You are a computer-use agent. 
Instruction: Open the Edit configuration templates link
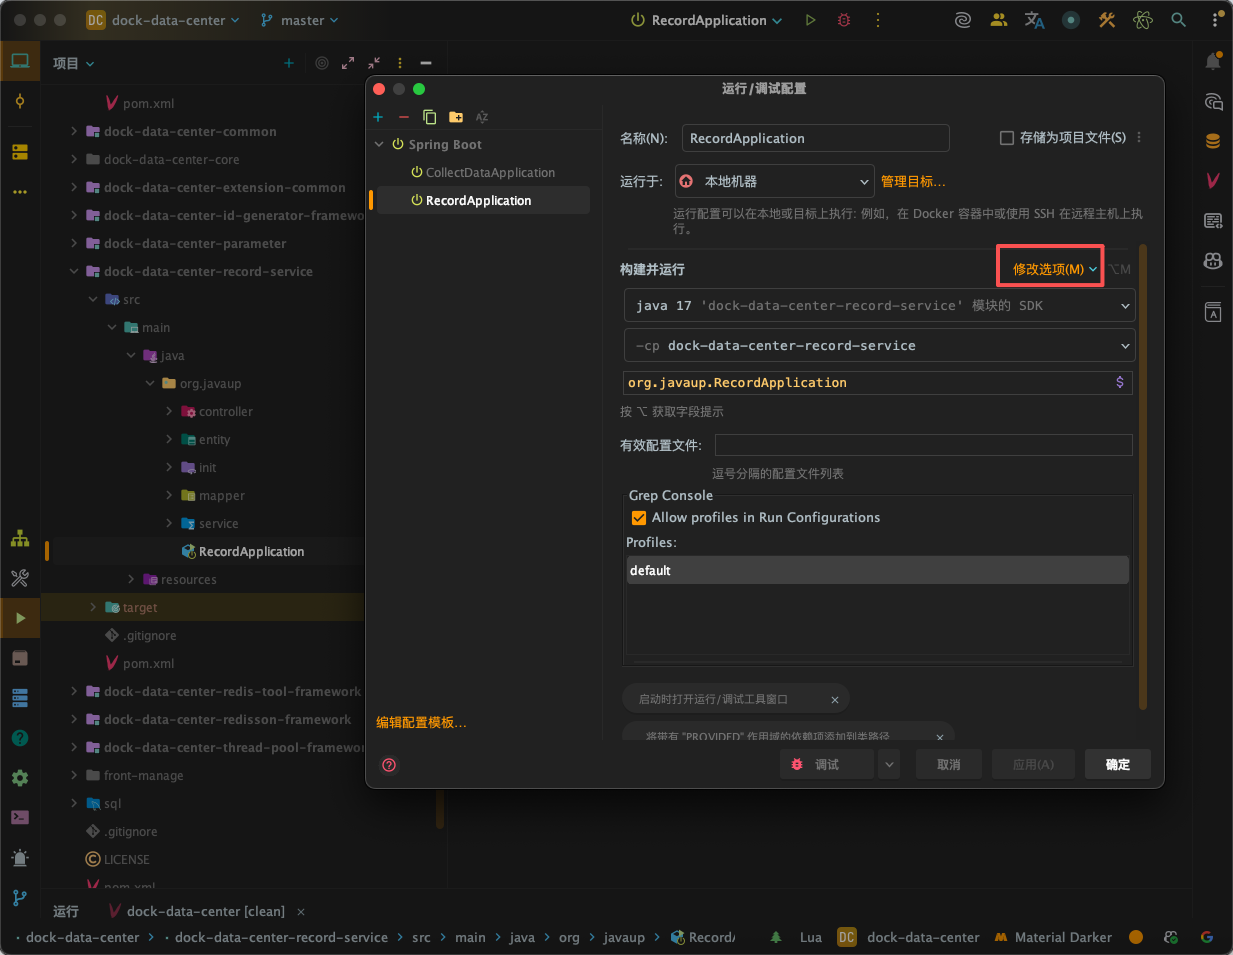[421, 722]
